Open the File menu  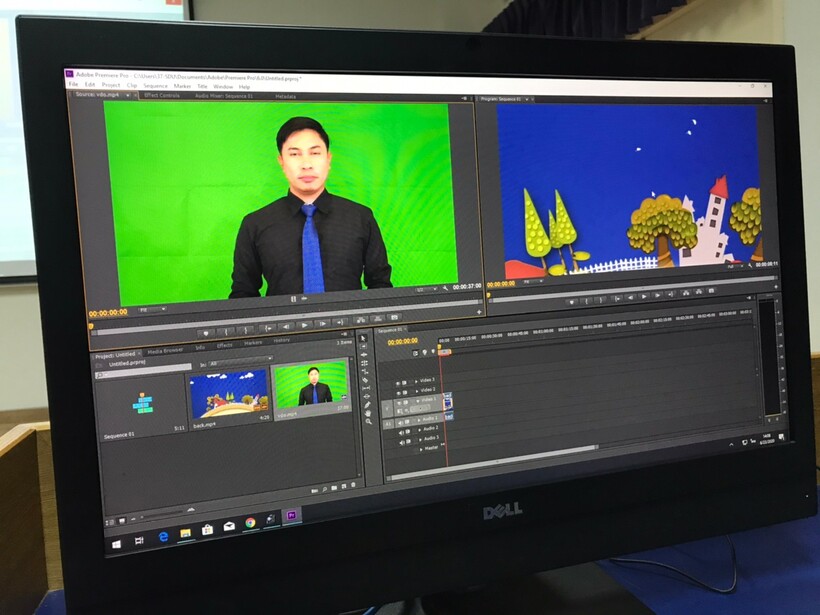pos(73,84)
